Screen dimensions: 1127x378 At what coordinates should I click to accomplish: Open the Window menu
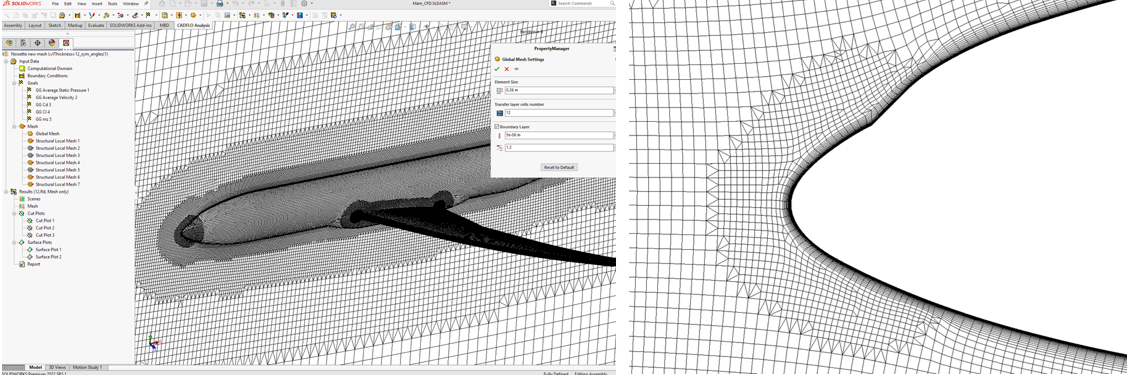tap(130, 4)
